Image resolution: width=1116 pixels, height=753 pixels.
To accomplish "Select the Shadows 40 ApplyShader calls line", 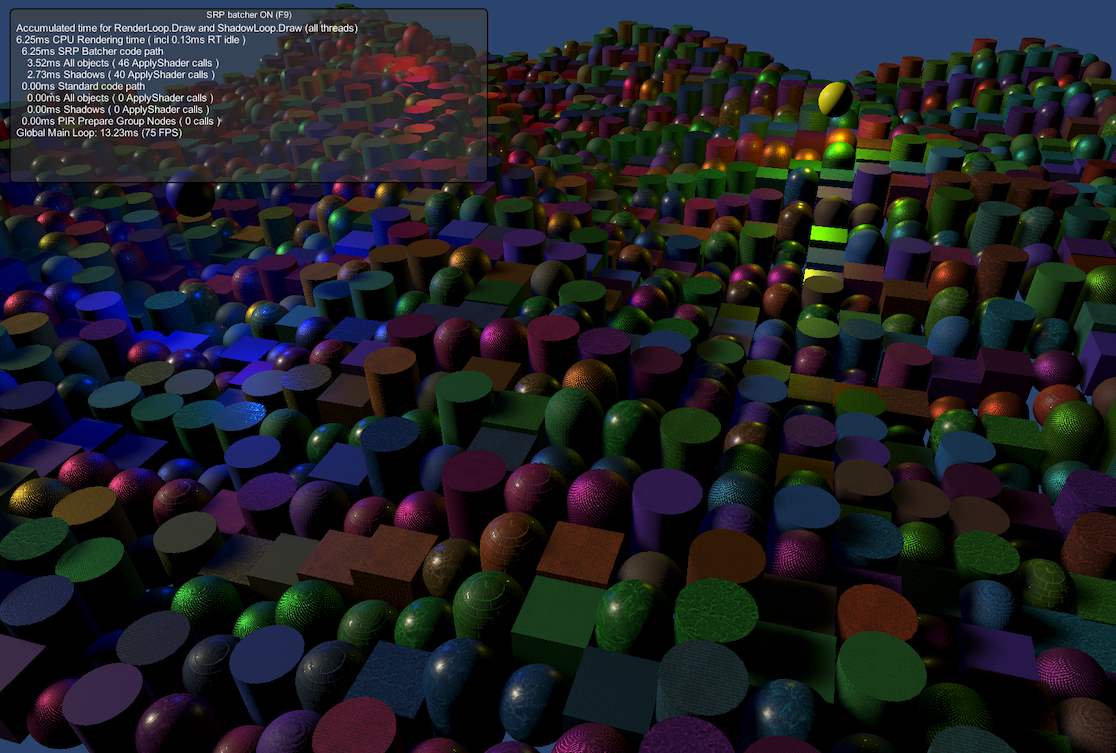I will pos(132,74).
